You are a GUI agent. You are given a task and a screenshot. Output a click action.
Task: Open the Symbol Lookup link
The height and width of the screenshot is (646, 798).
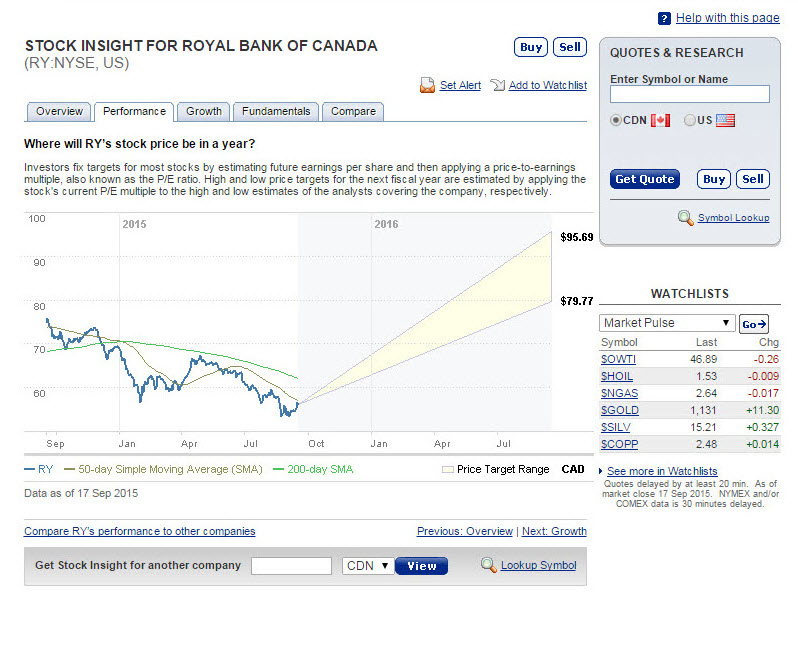[x=733, y=218]
